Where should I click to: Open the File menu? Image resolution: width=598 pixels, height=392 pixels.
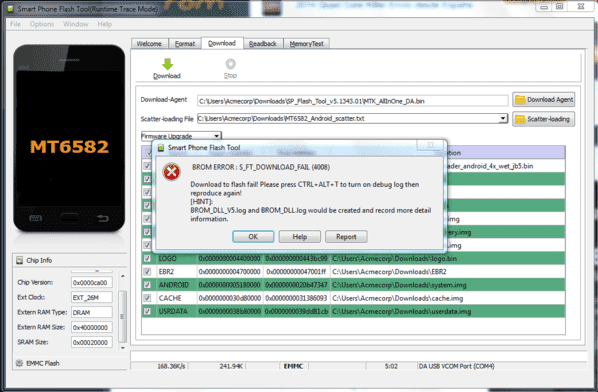[x=15, y=24]
